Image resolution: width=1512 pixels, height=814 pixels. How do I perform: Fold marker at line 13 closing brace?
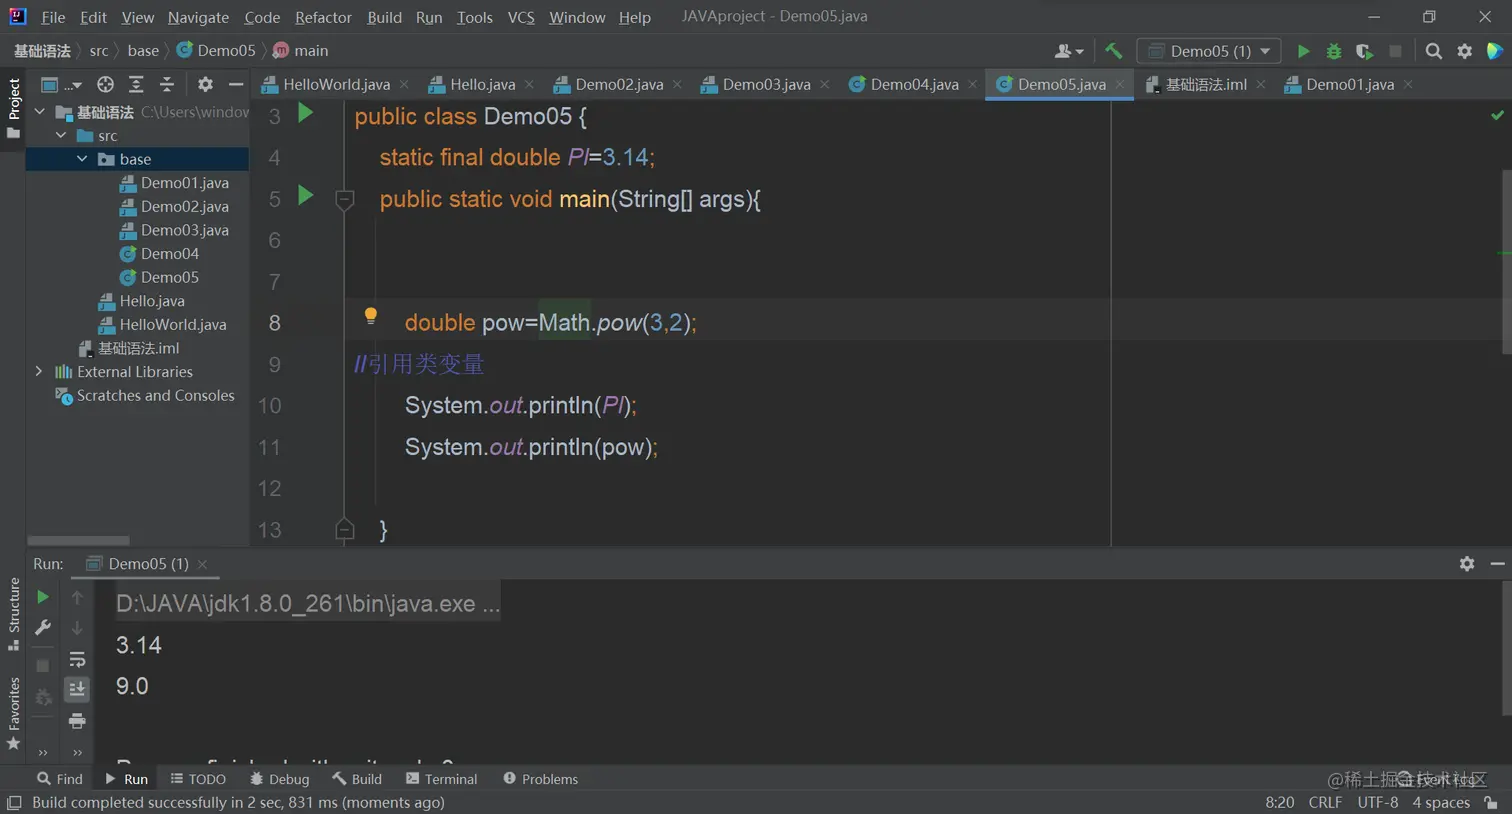point(345,529)
